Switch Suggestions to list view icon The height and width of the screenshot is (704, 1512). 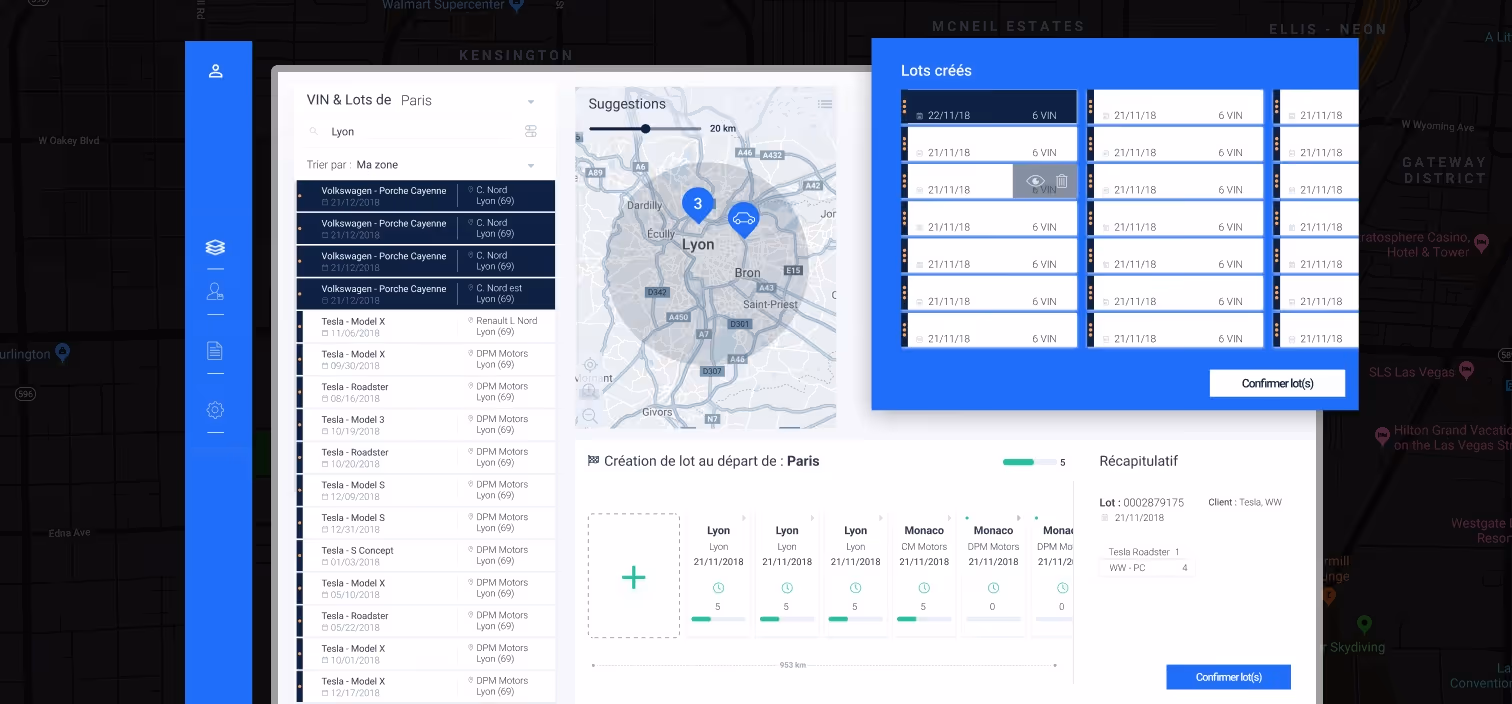coord(825,103)
